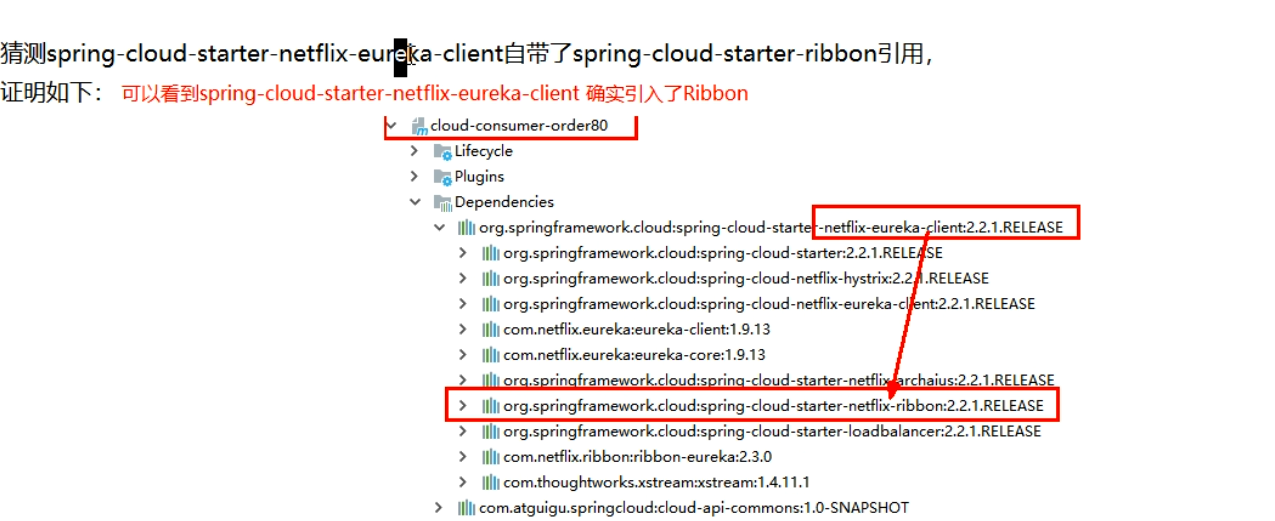This screenshot has height=521, width=1275.
Task: Click library icon beside xstream:1.4.11.1
Action: click(490, 482)
